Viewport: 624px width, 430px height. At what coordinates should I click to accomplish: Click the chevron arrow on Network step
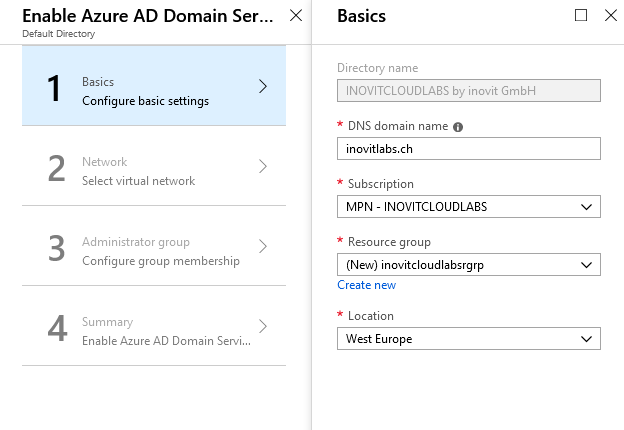[x=263, y=166]
